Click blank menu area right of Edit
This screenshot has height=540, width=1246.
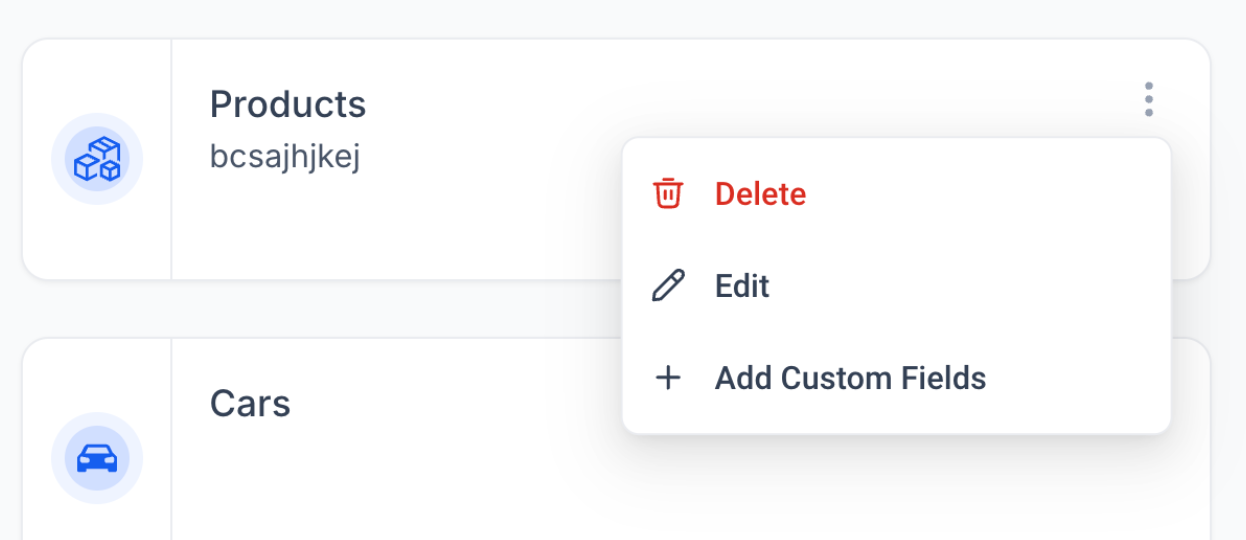[x=1000, y=286]
